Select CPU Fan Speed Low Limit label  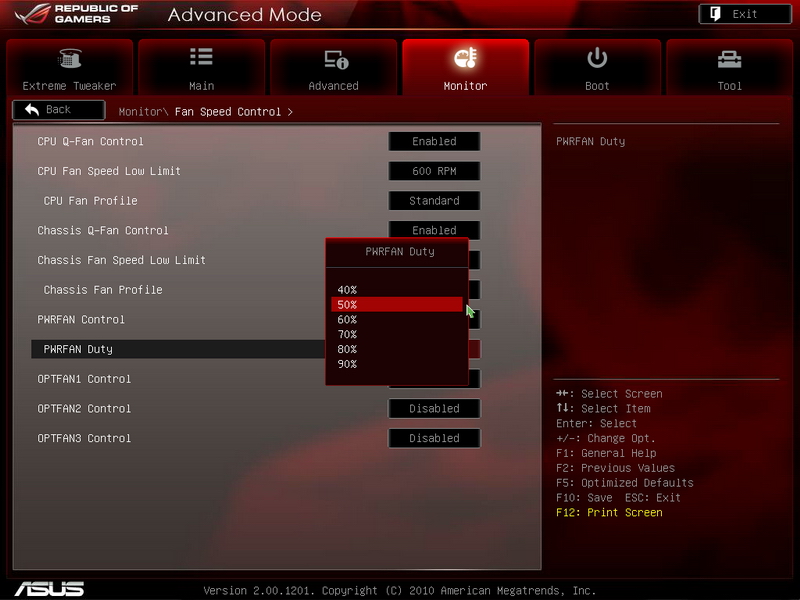tap(109, 171)
